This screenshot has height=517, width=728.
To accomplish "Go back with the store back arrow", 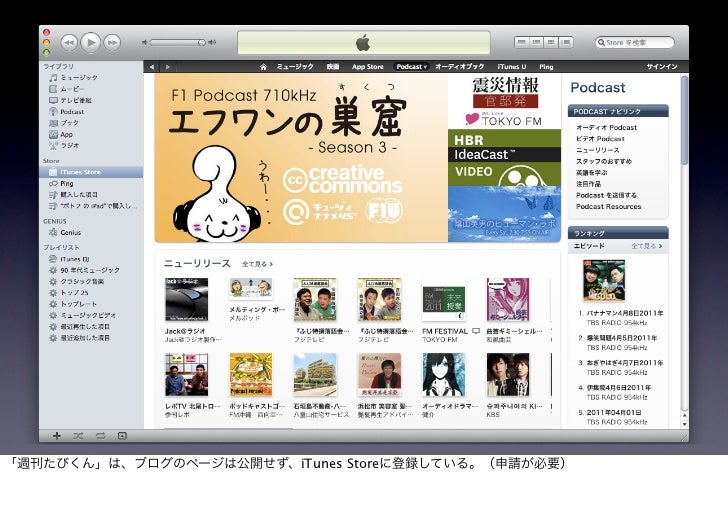I will [152, 67].
